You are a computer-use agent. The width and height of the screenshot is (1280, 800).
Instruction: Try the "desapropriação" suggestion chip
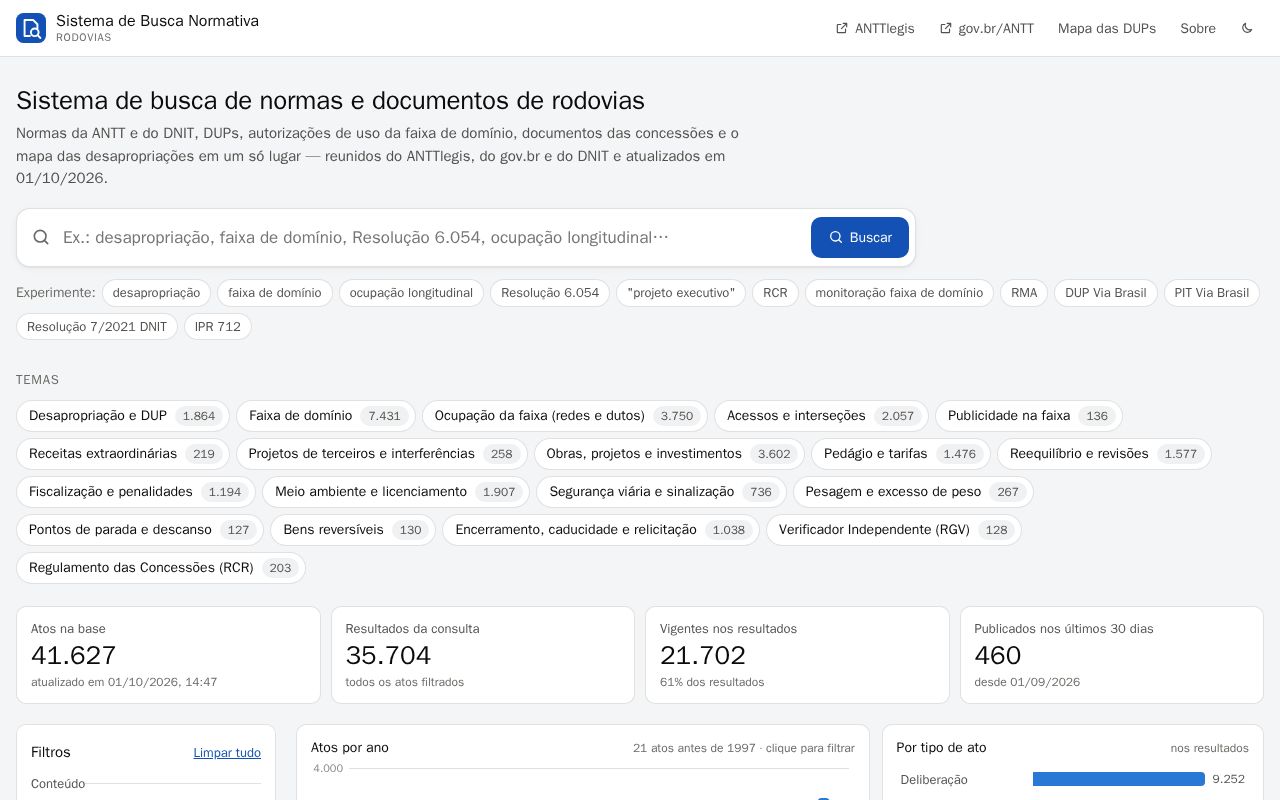click(156, 293)
